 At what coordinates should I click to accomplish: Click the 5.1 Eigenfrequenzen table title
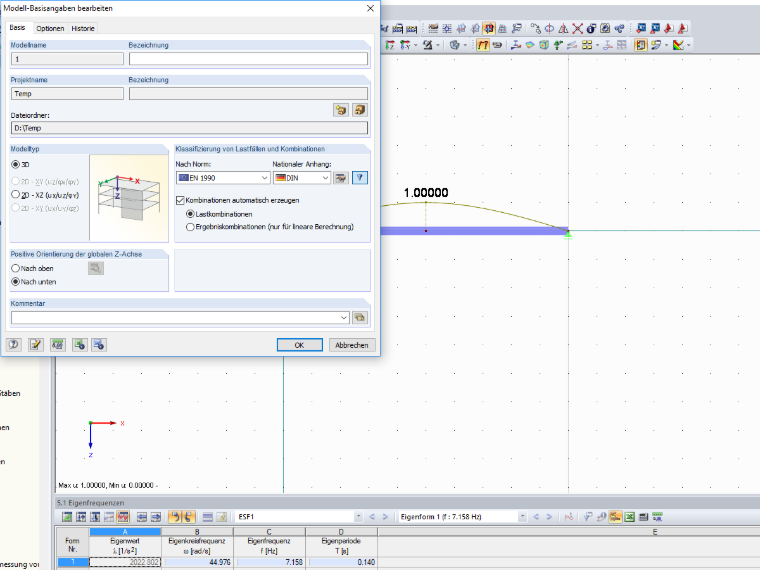[x=91, y=503]
